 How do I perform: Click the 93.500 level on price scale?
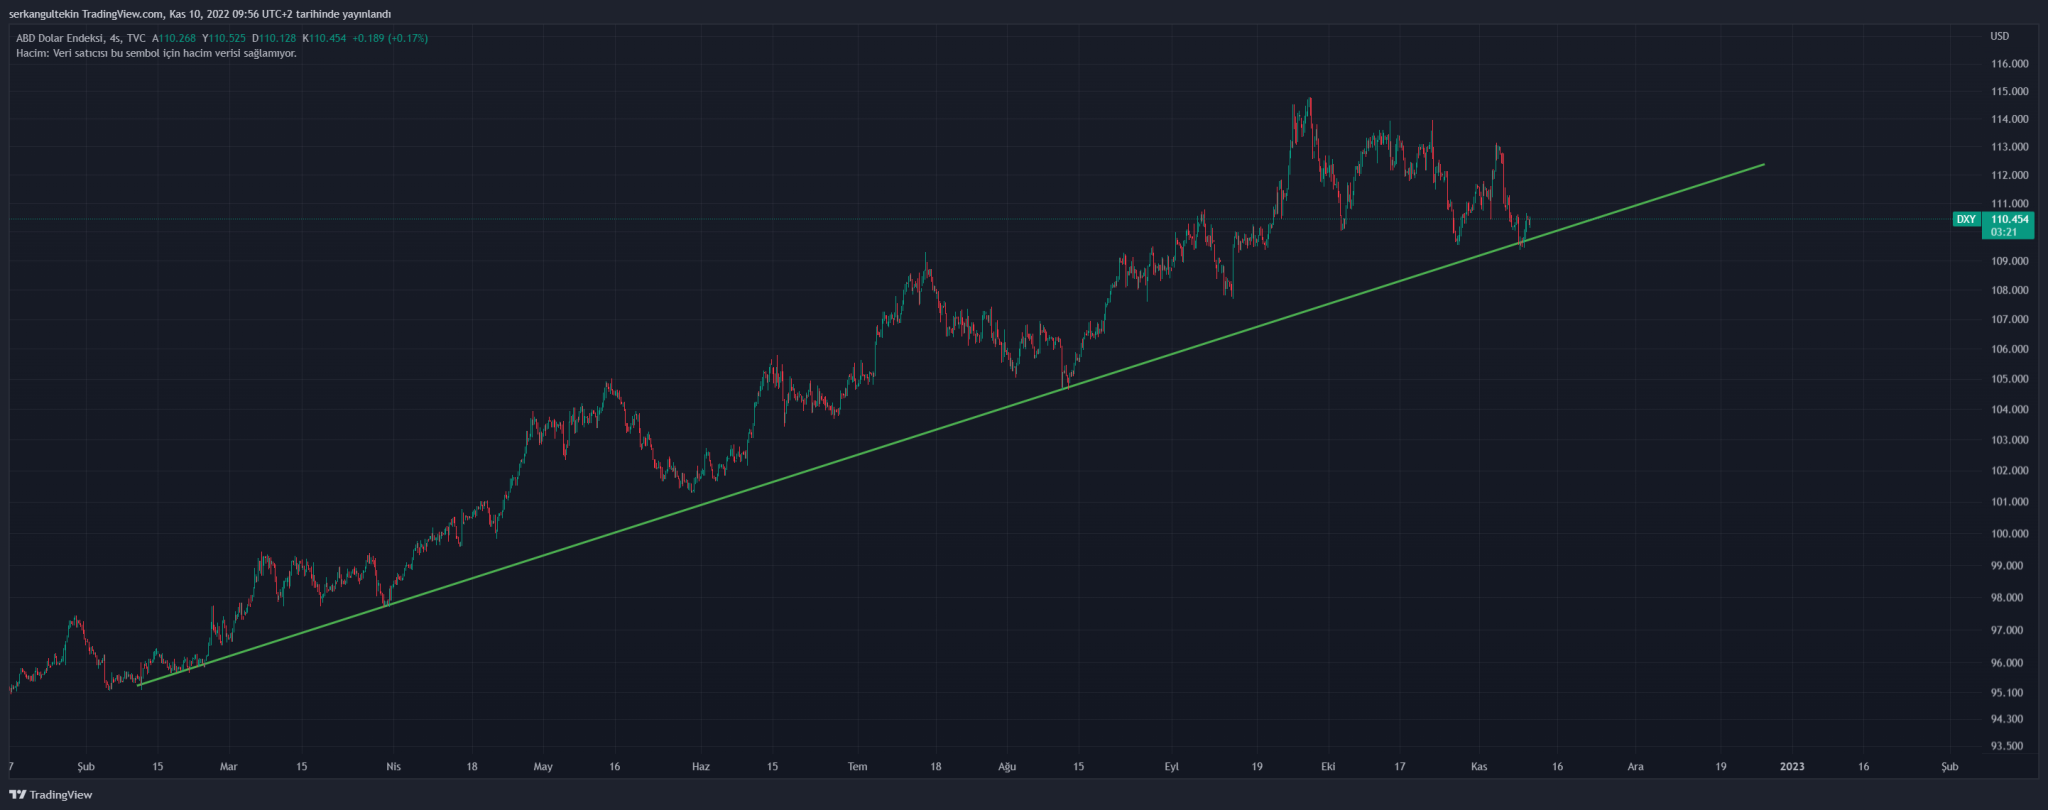coord(2007,746)
